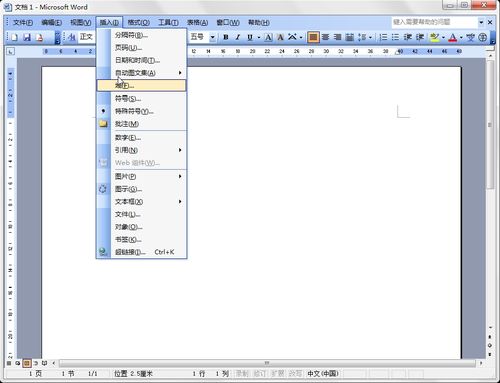Expand the 引用(N) submenu
Screen dimensions: 500x383
[x=142, y=150]
